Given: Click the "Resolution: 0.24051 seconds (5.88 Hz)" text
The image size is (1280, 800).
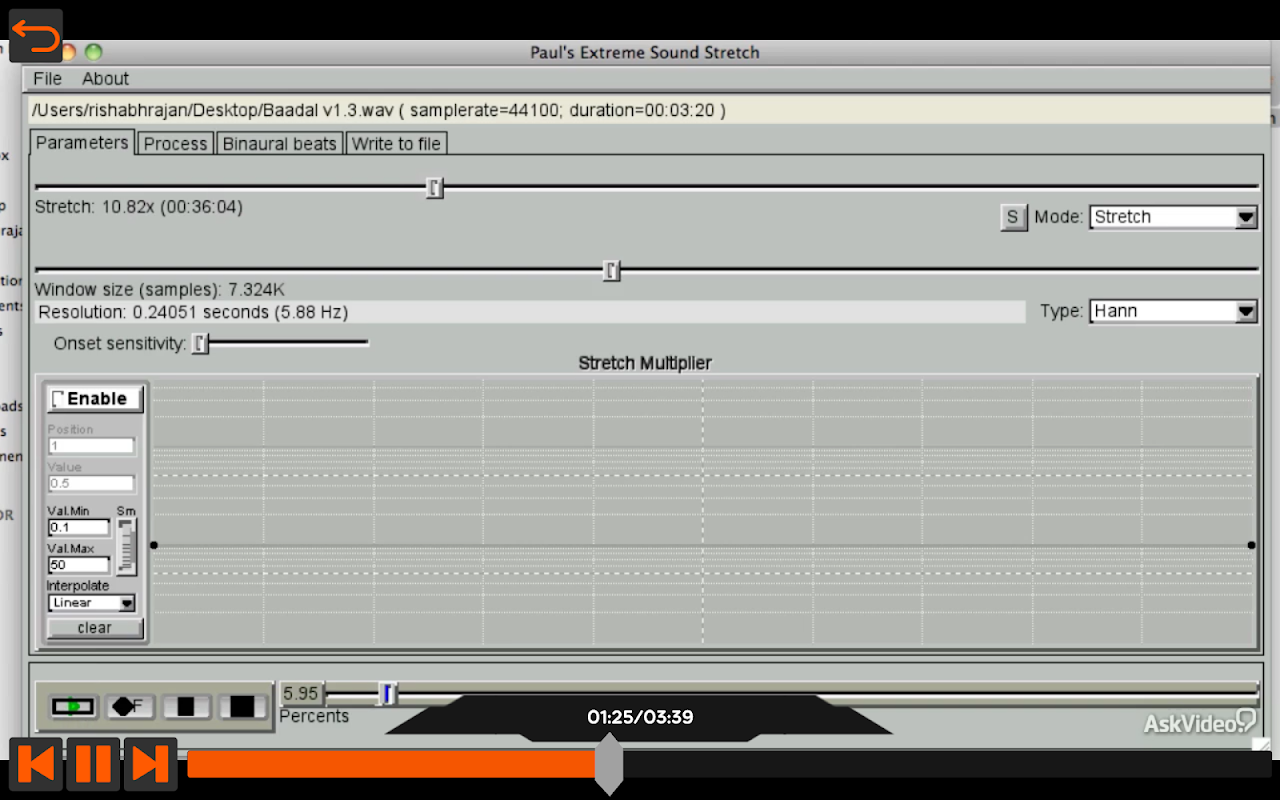Looking at the screenshot, I should [193, 312].
